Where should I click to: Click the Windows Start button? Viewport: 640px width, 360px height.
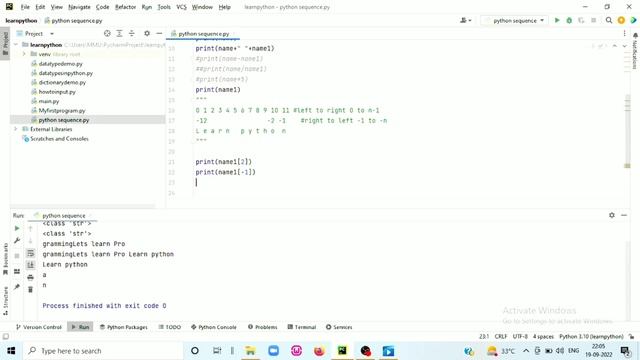click(x=11, y=351)
